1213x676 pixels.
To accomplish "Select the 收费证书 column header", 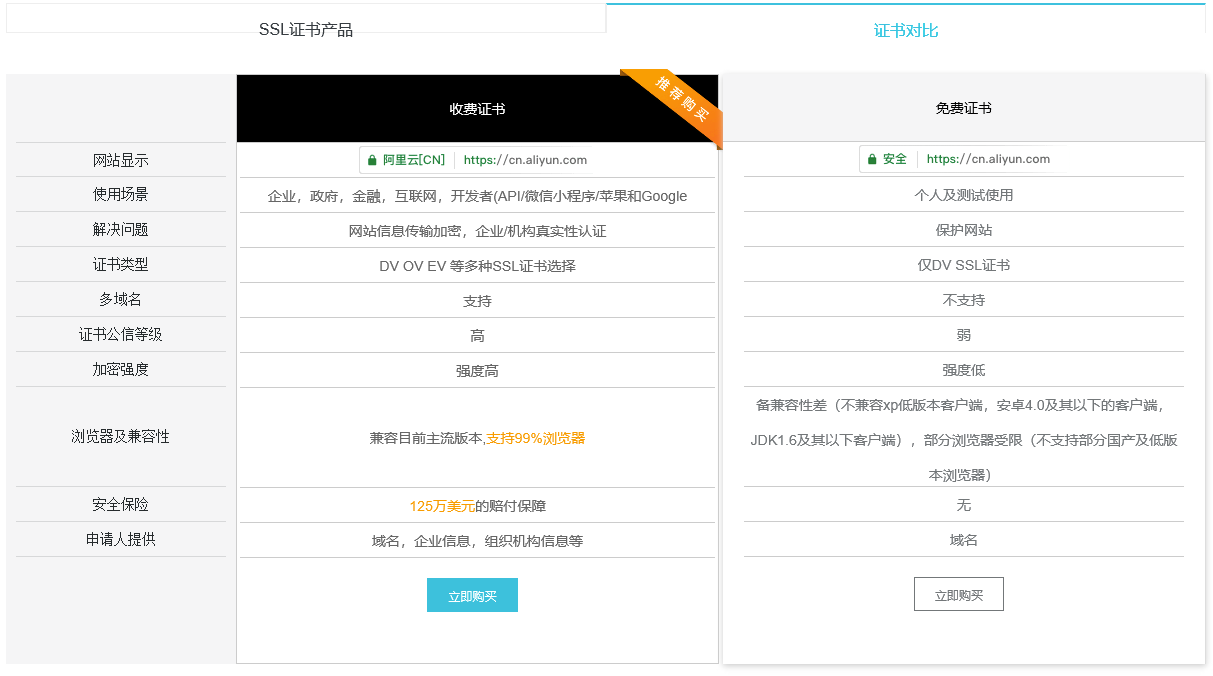I will [x=477, y=109].
